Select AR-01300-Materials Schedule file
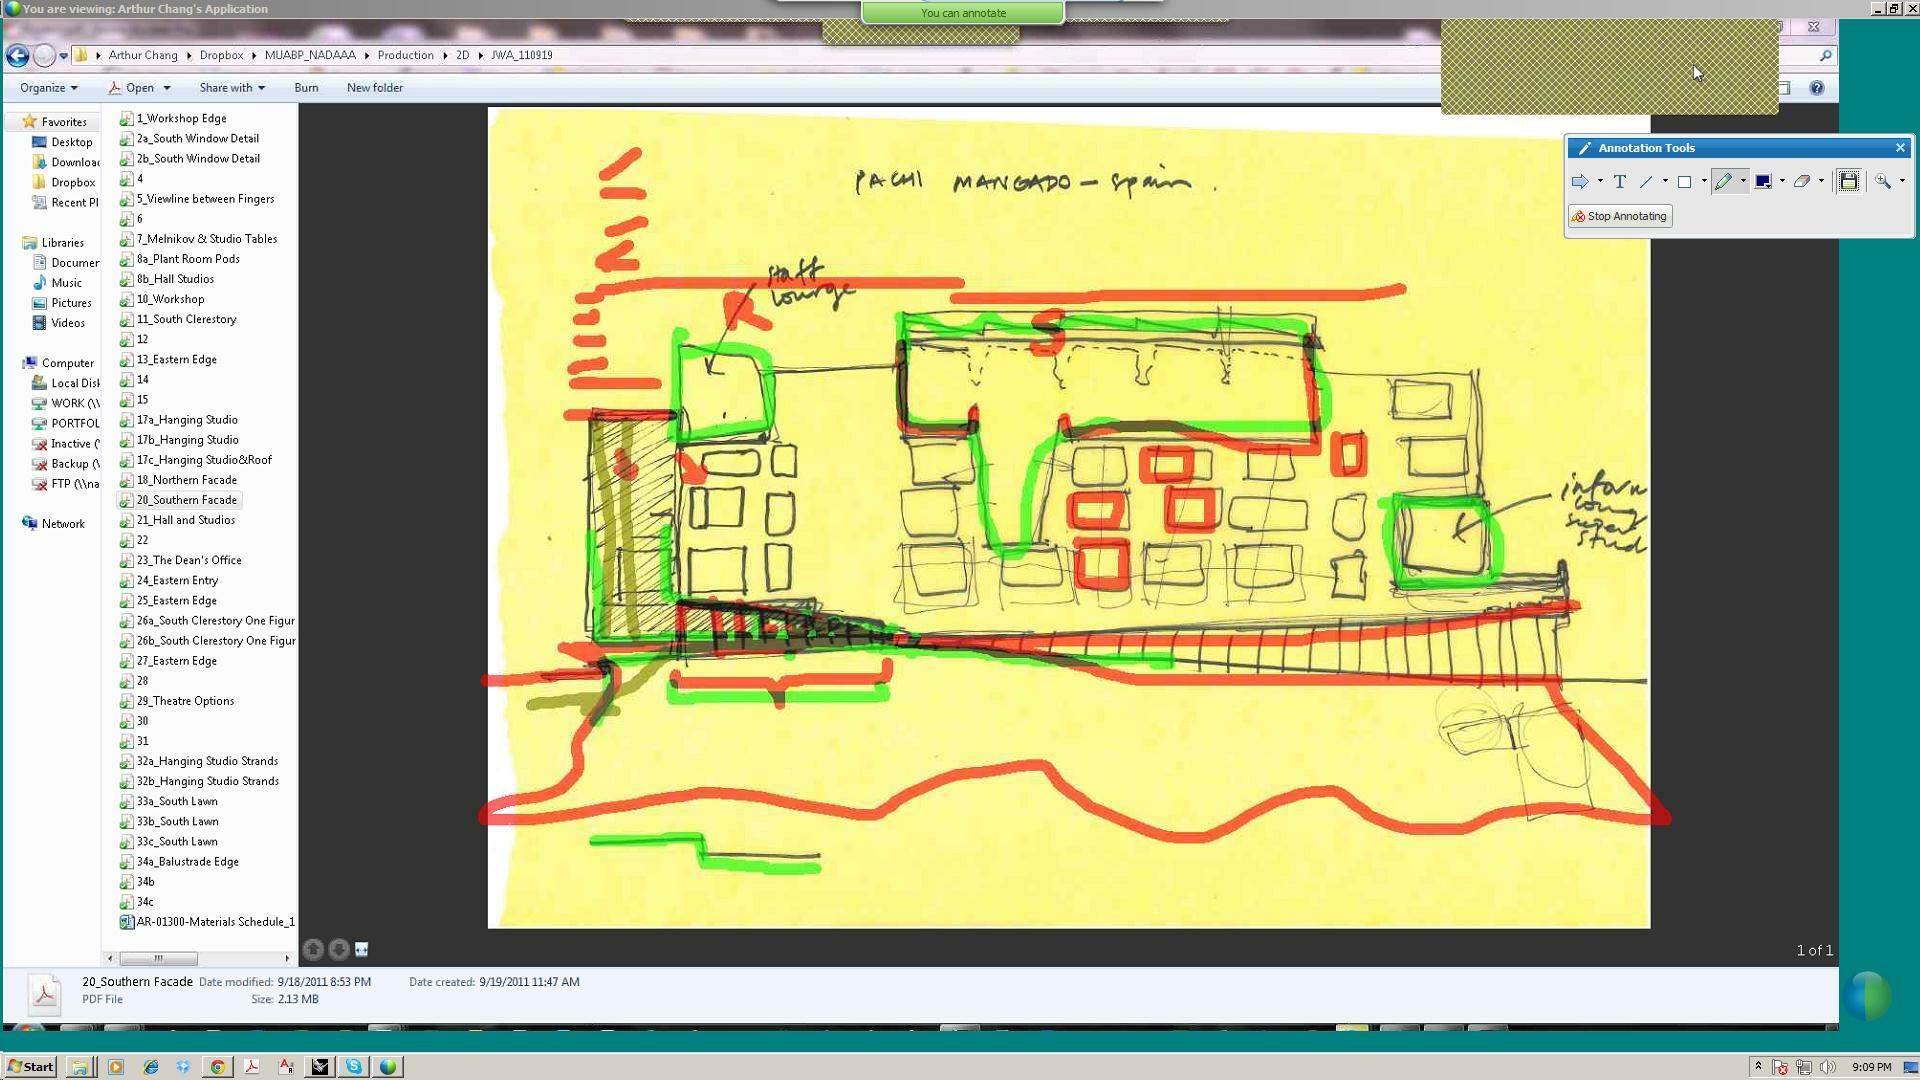This screenshot has height=1080, width=1920. (207, 922)
